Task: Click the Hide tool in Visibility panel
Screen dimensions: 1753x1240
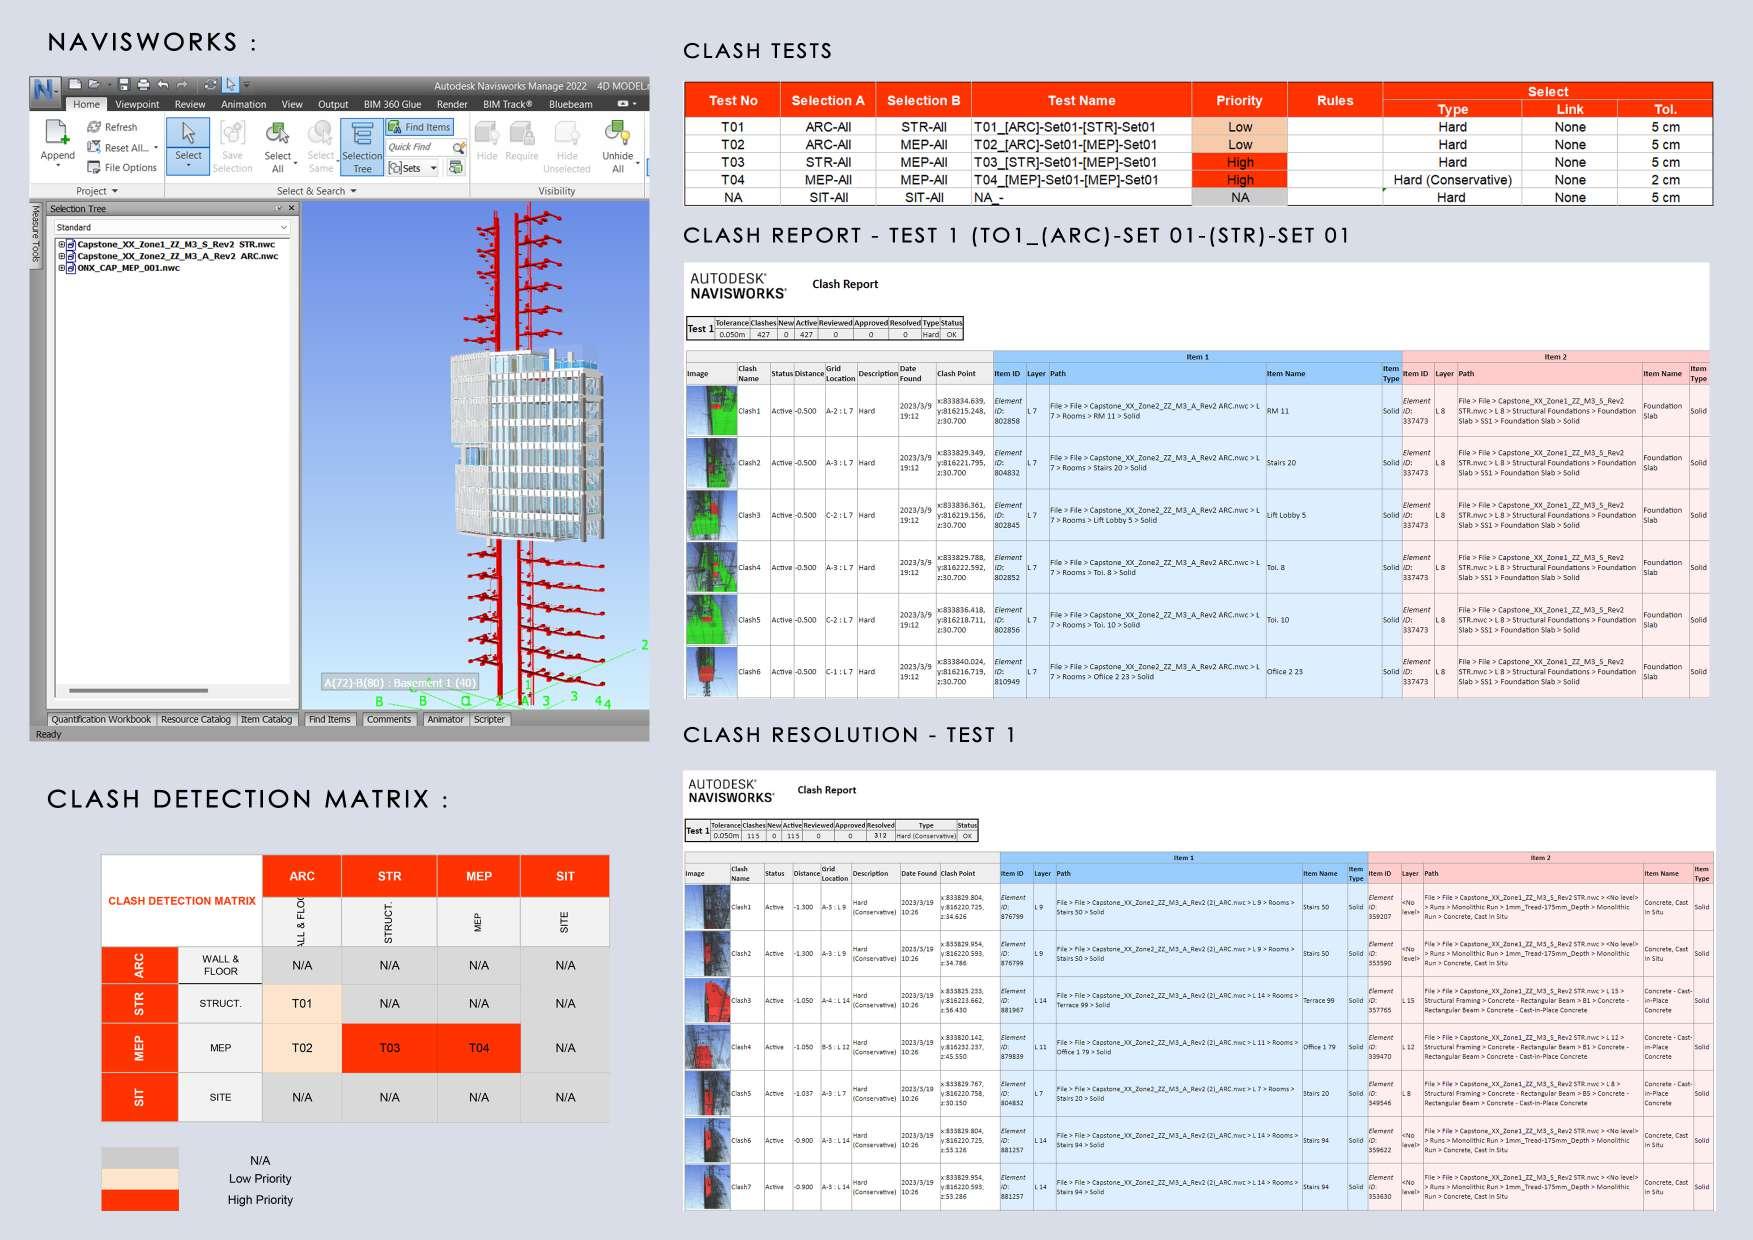Action: coord(487,141)
